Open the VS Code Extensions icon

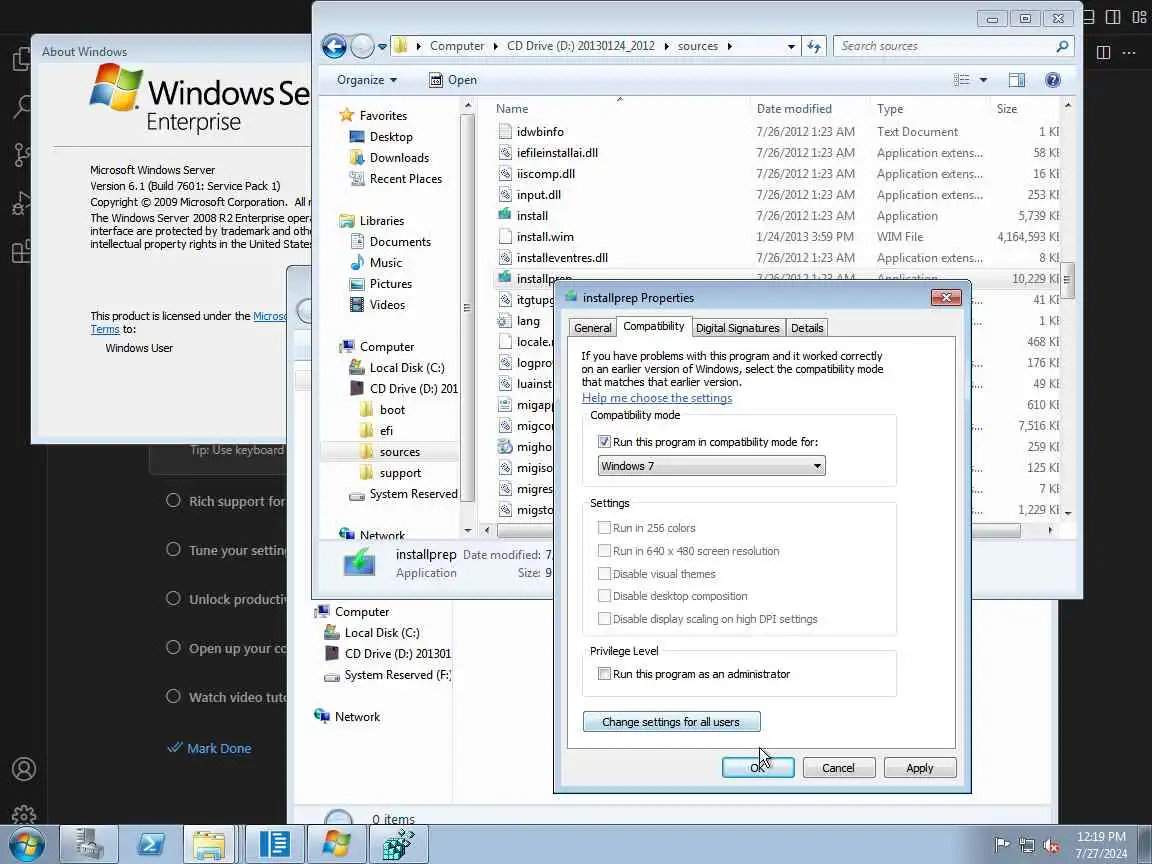[22, 251]
